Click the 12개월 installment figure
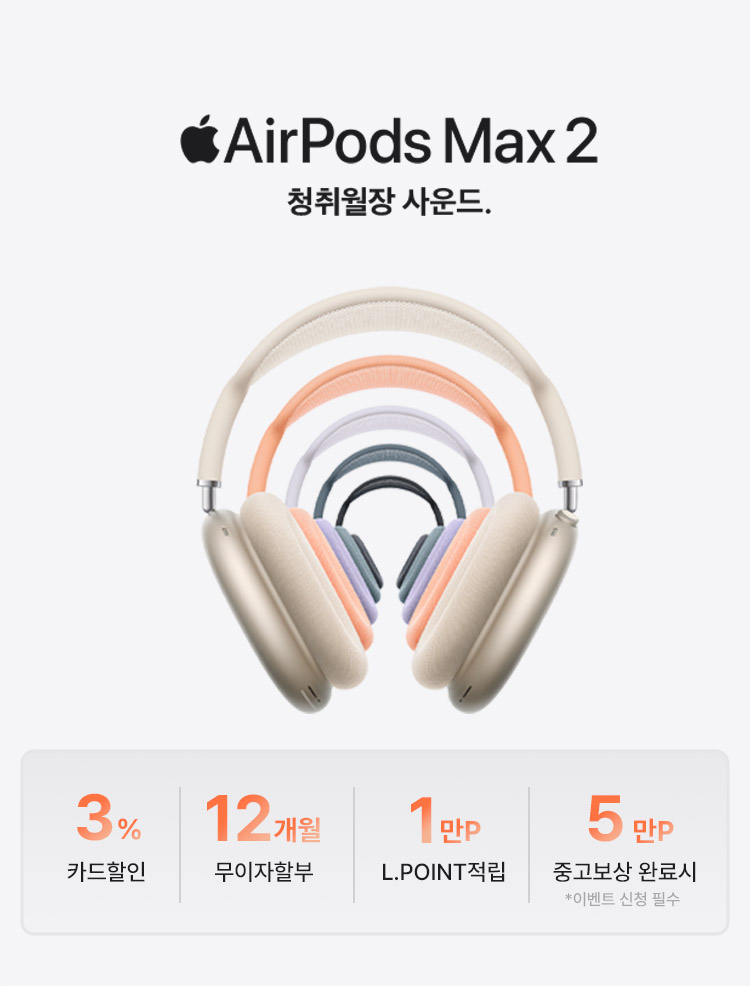 [263, 818]
